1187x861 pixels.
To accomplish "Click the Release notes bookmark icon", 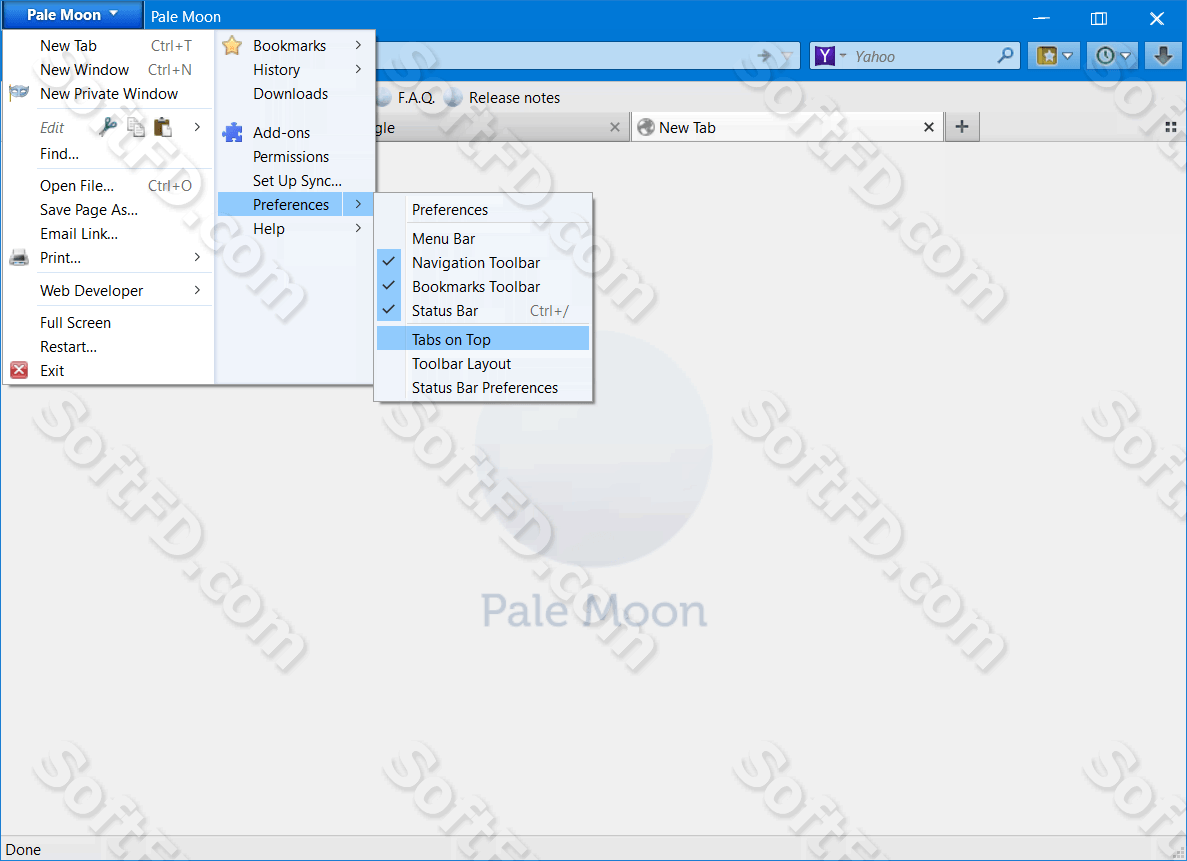I will (x=453, y=98).
